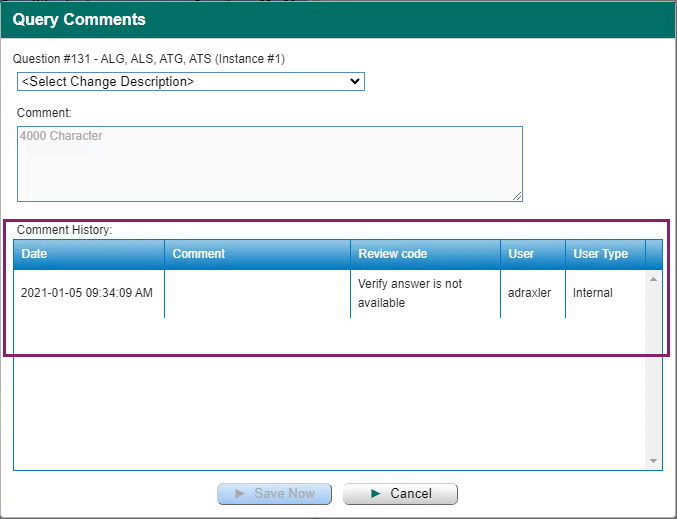Click the empty Comment cell in the history row
677x519 pixels.
click(257, 293)
